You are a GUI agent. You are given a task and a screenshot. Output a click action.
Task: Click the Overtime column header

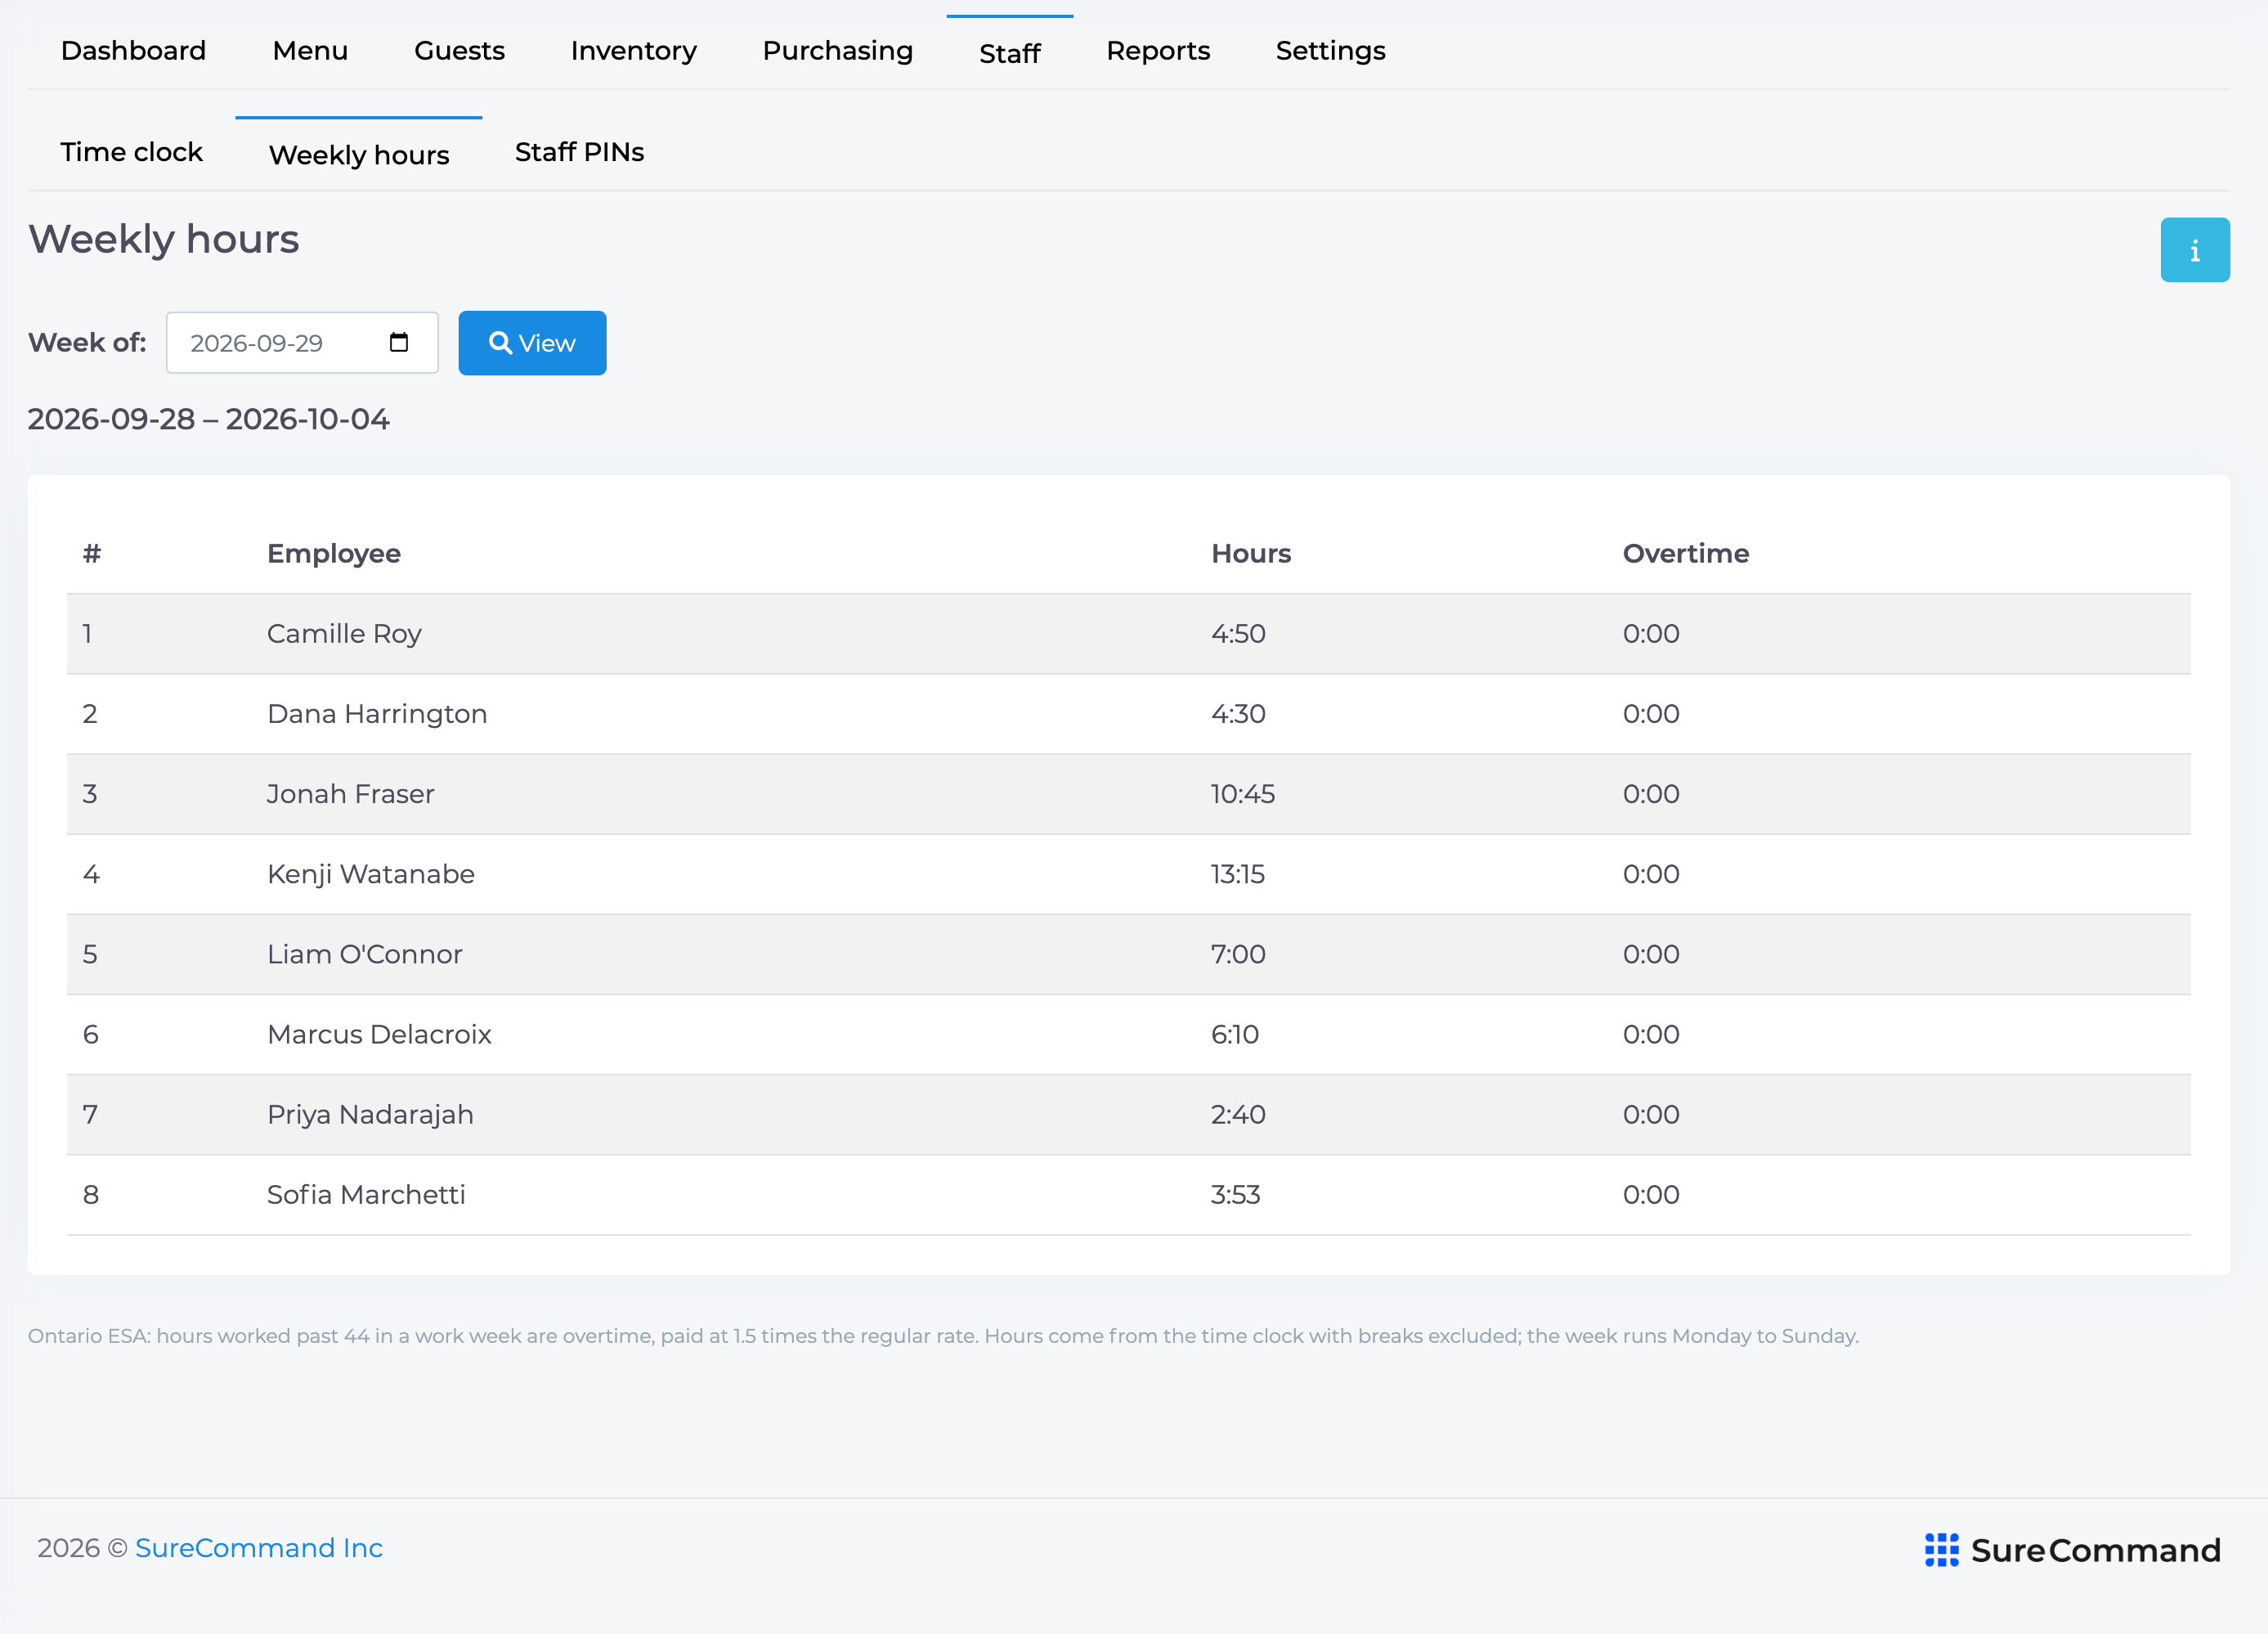(x=1685, y=553)
